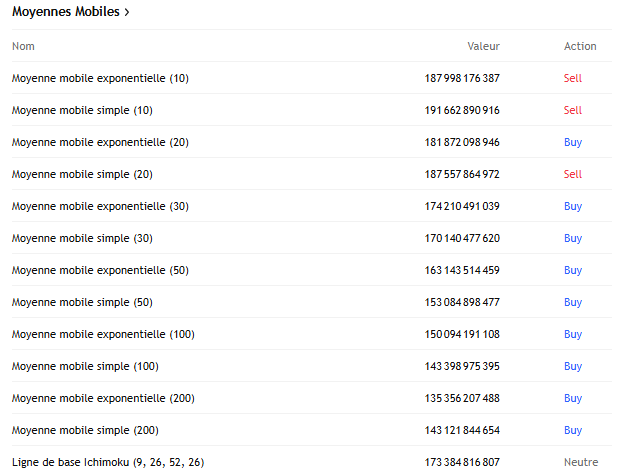
Task: Select Ligne de base Ichimoku row
Action: click(312, 461)
